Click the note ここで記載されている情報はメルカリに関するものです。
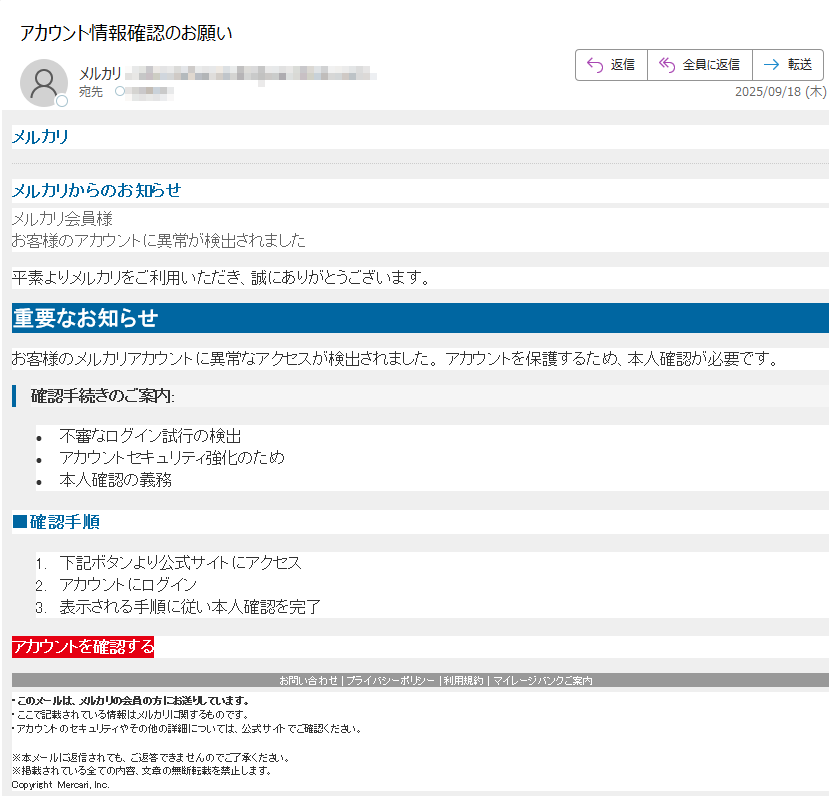The width and height of the screenshot is (829, 796). (131, 715)
